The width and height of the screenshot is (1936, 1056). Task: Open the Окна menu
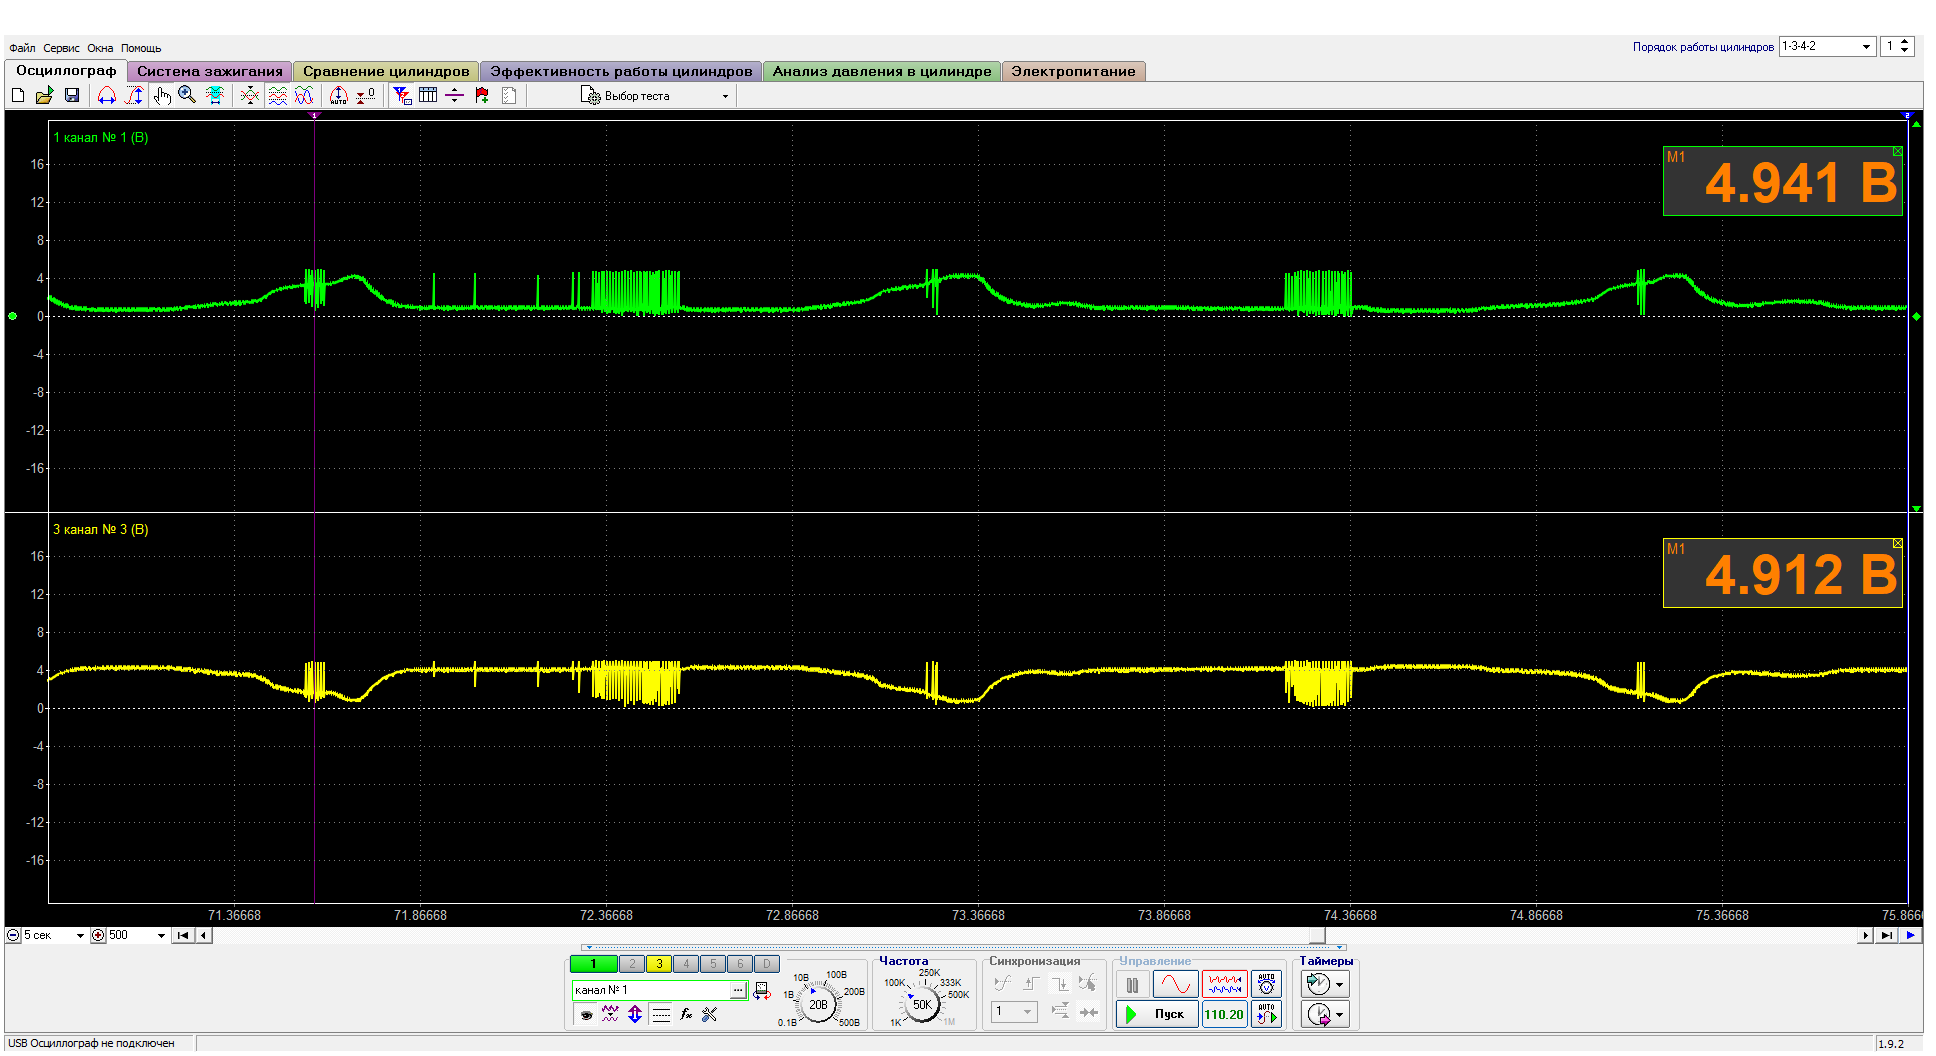pos(100,48)
